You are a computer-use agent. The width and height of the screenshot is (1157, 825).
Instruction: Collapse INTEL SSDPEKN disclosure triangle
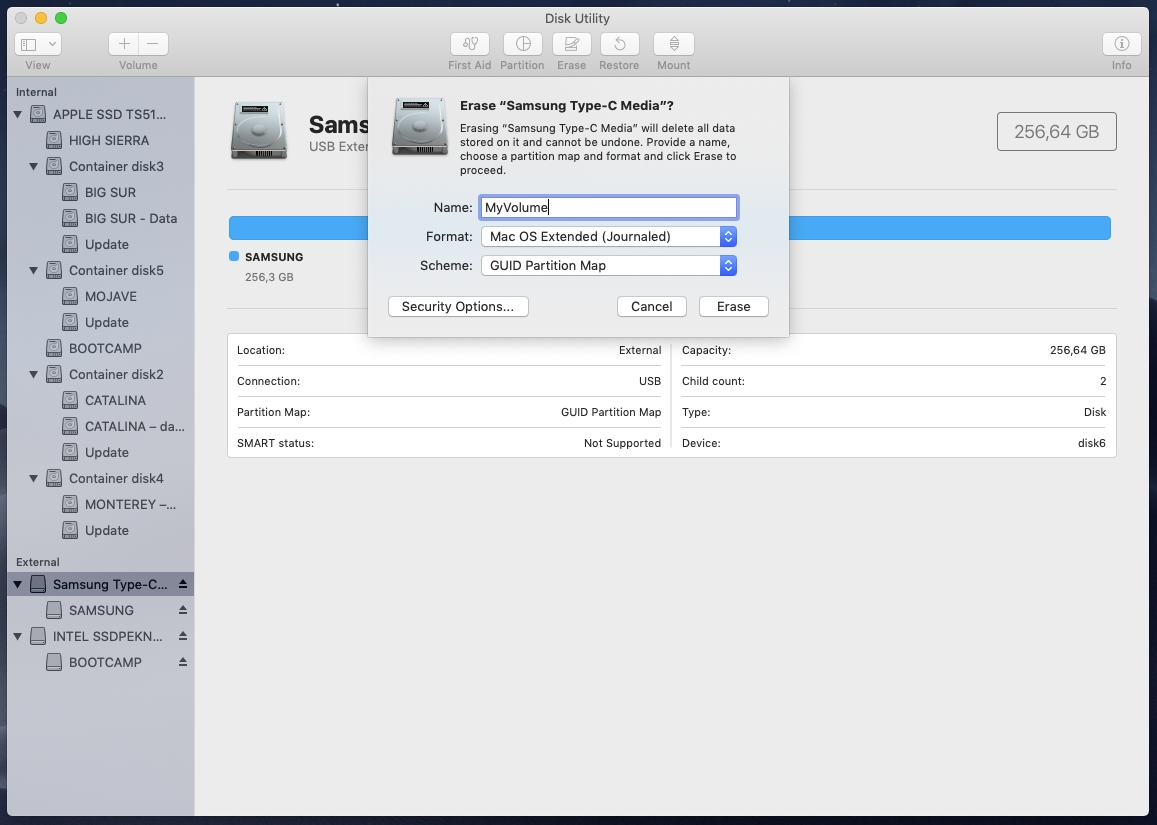click(18, 636)
